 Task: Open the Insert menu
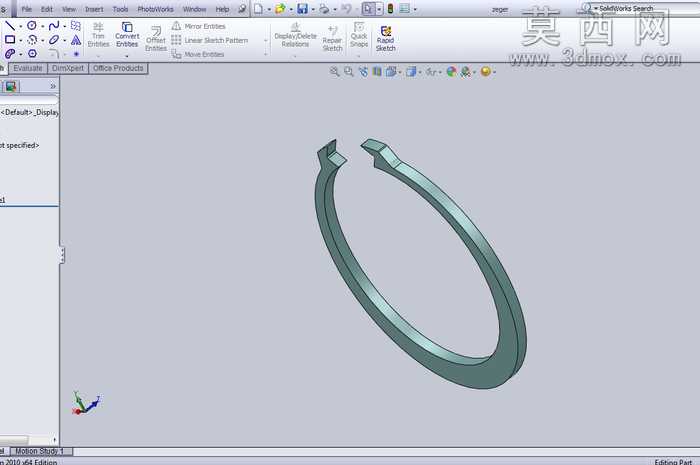click(94, 9)
